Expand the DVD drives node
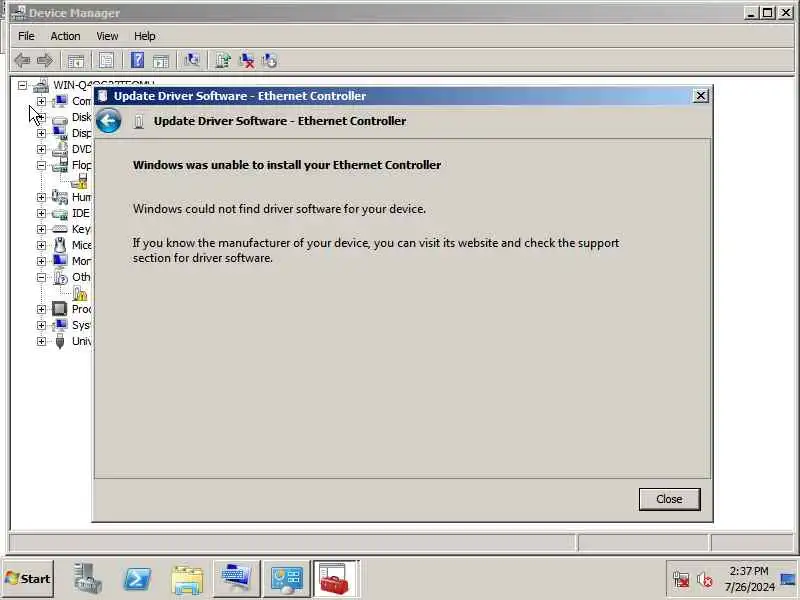The width and height of the screenshot is (800, 600). click(41, 149)
